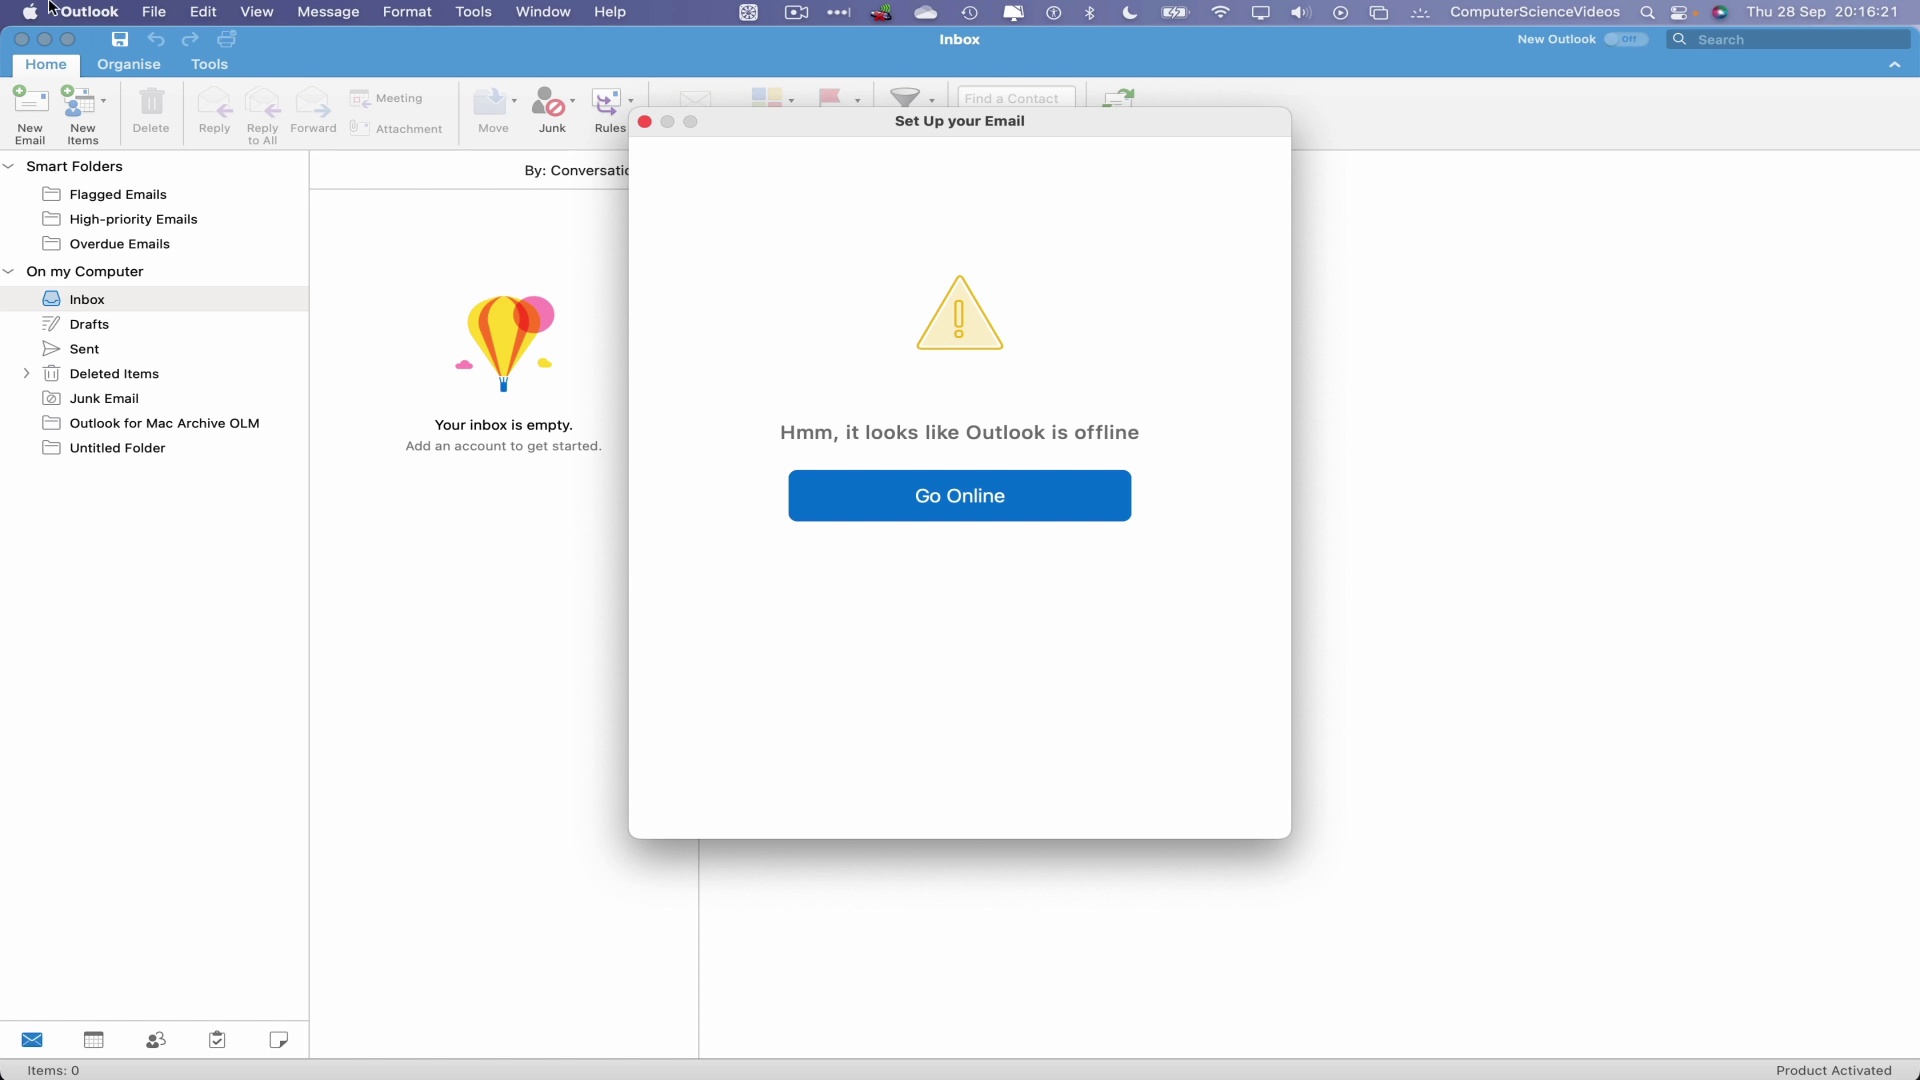
Task: Select the Junk Email folder
Action: point(104,397)
